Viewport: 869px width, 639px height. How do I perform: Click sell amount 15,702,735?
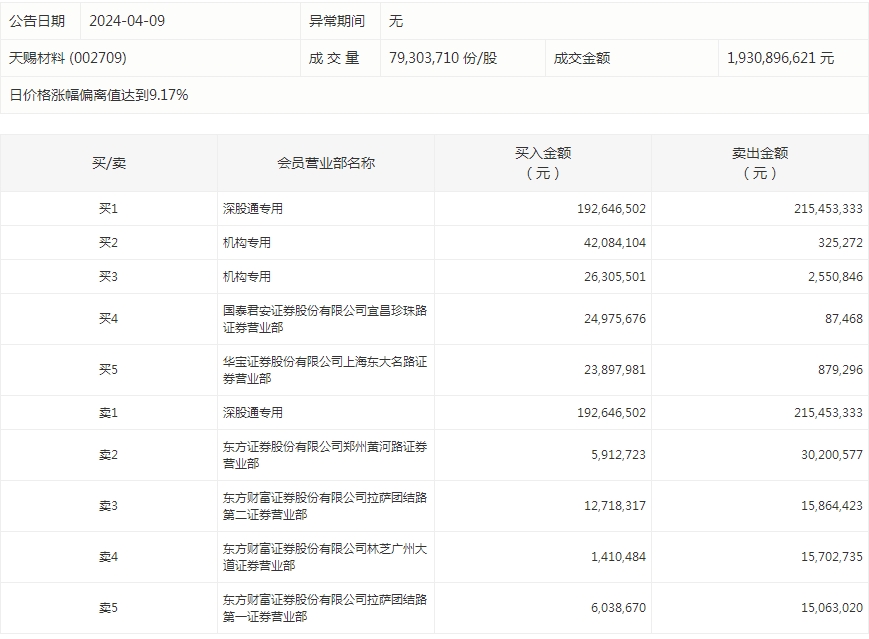click(832, 557)
